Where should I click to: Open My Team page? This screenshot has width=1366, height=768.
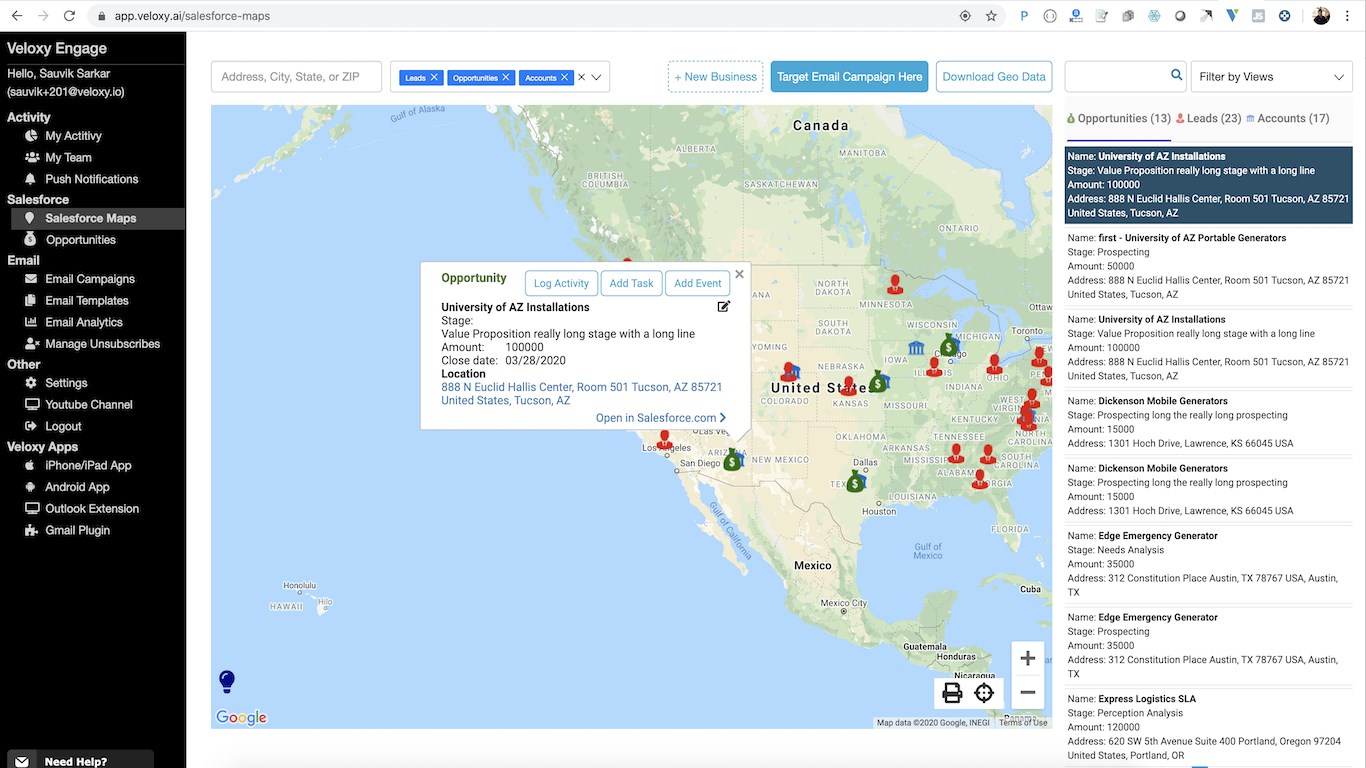pyautogui.click(x=68, y=158)
